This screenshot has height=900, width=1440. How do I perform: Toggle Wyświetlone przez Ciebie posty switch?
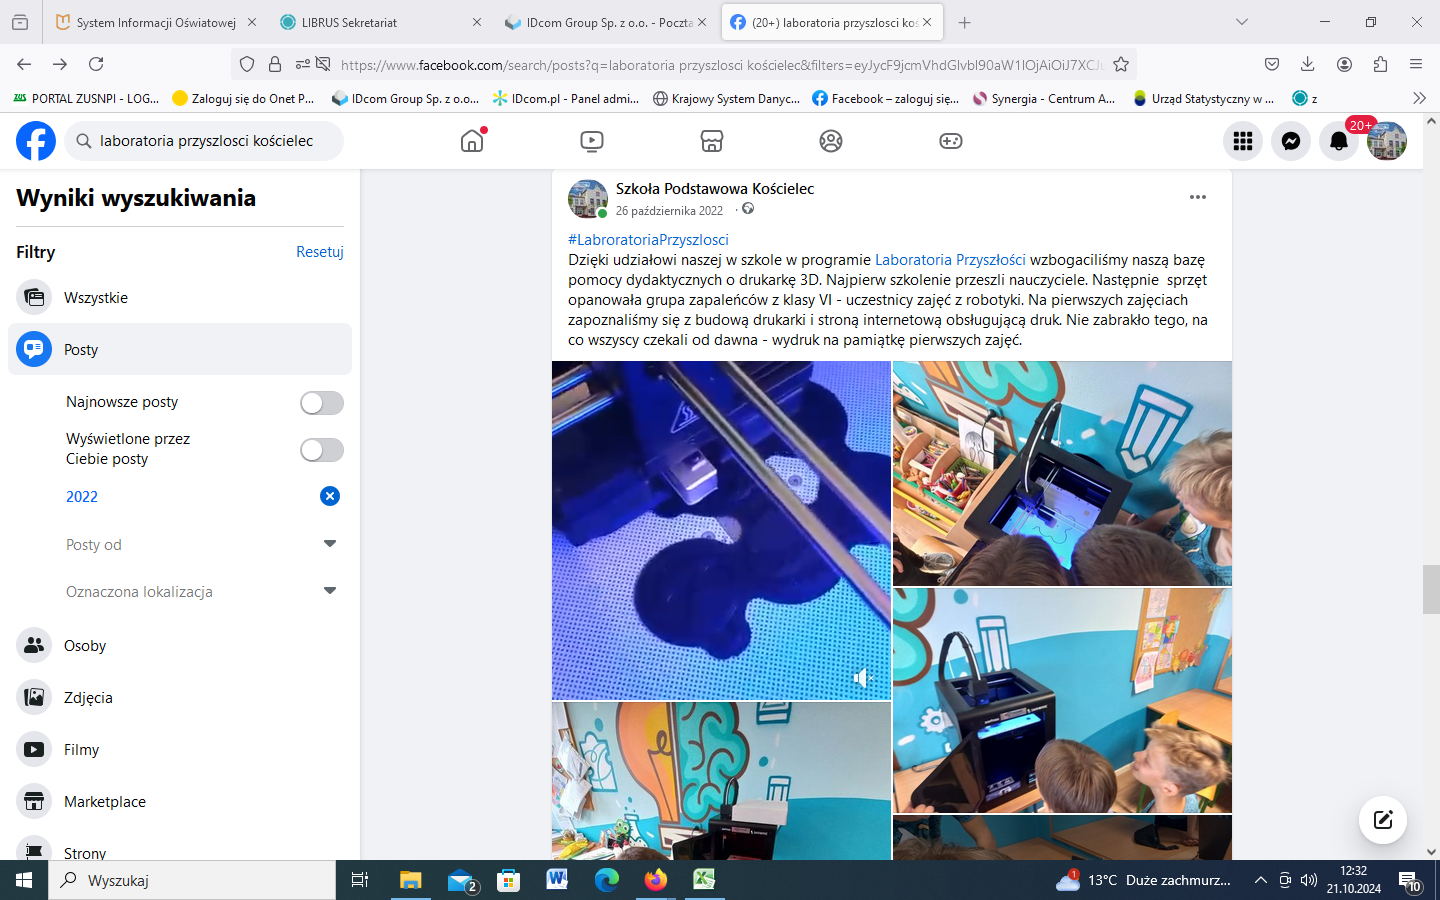coord(322,450)
